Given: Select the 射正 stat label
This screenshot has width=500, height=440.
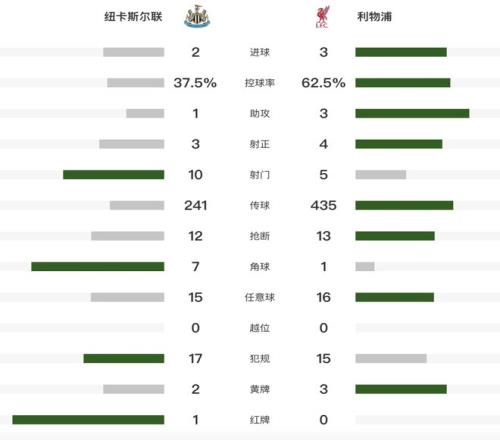Looking at the screenshot, I should pos(260,144).
